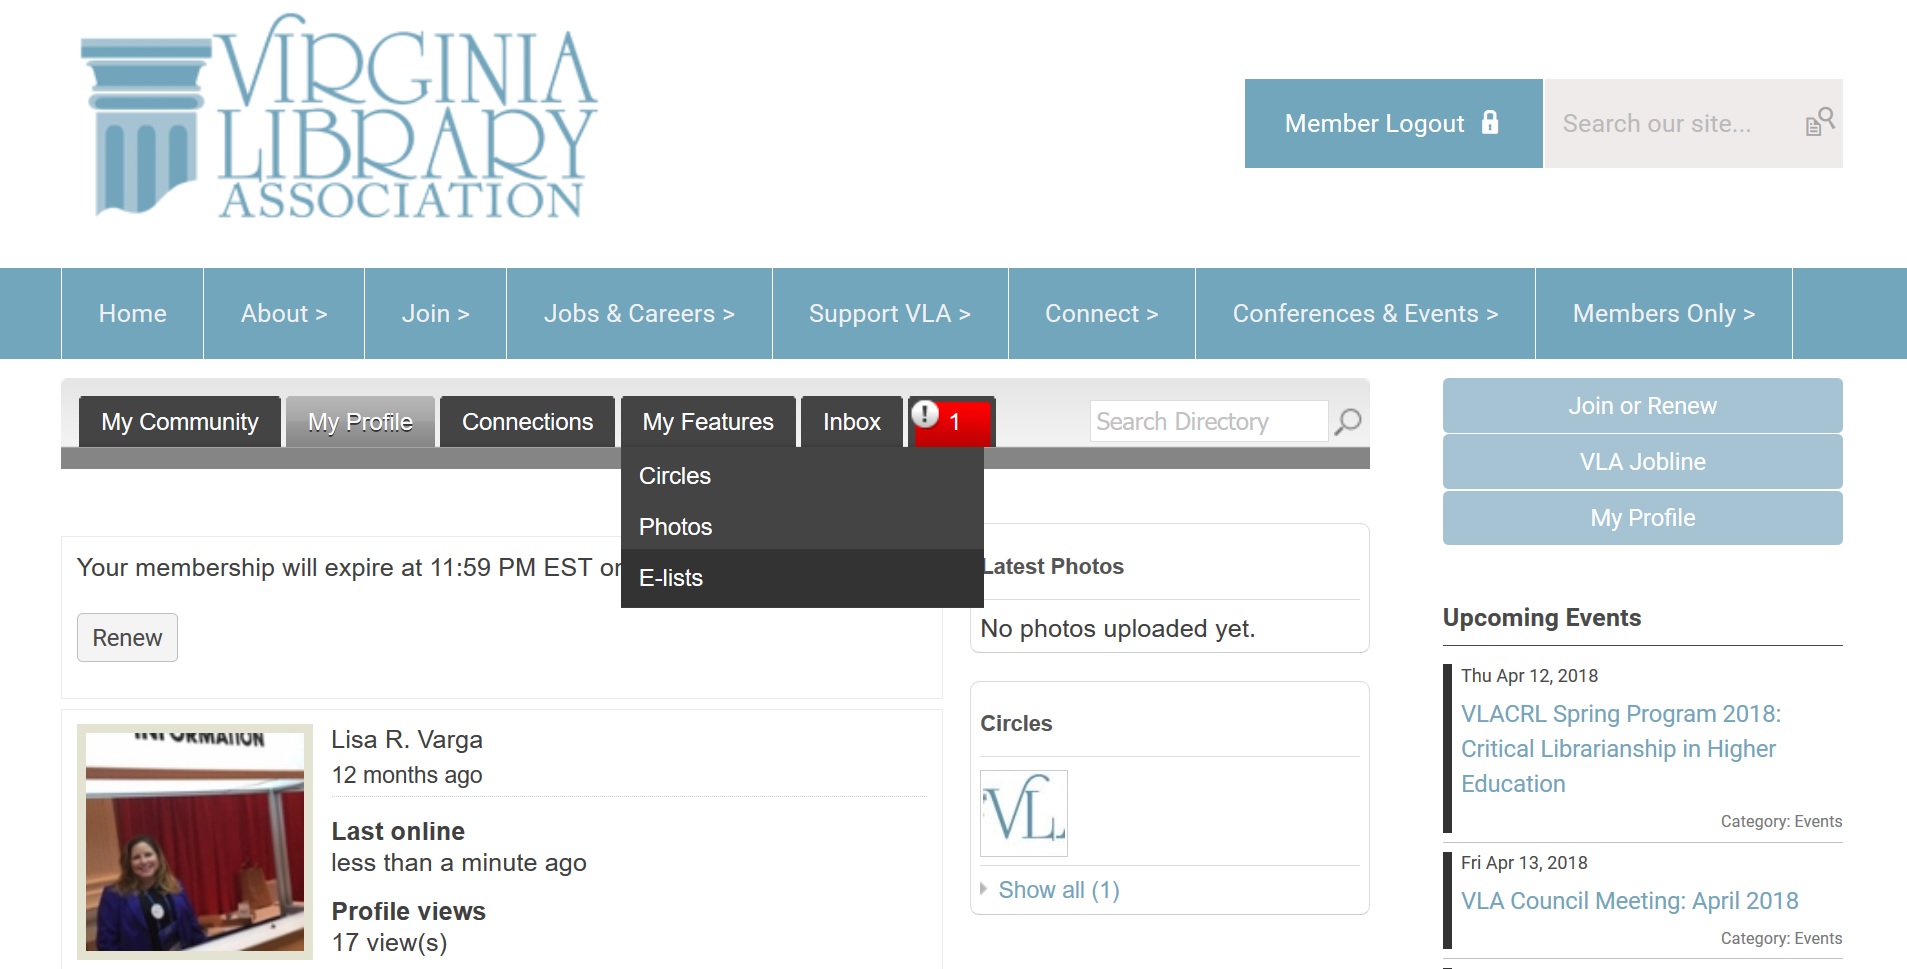Switch to the My Profile tab
The height and width of the screenshot is (969, 1907).
click(x=360, y=421)
